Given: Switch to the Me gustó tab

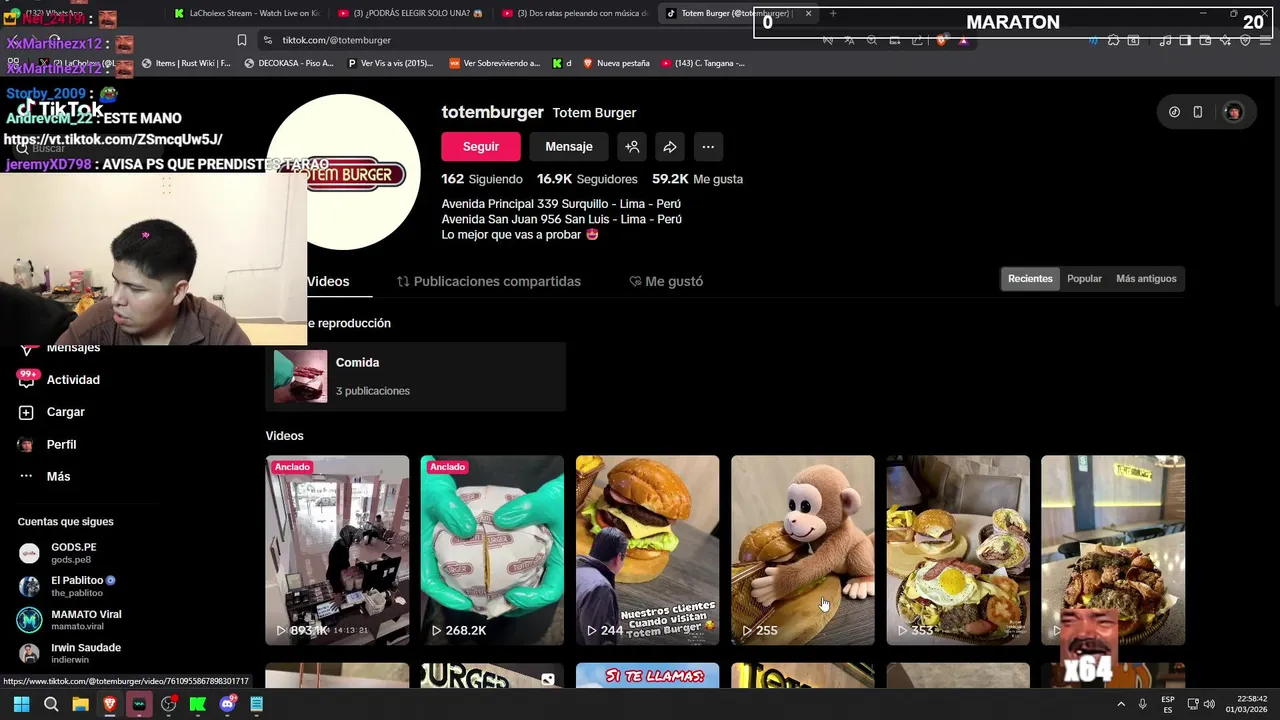Looking at the screenshot, I should (666, 281).
